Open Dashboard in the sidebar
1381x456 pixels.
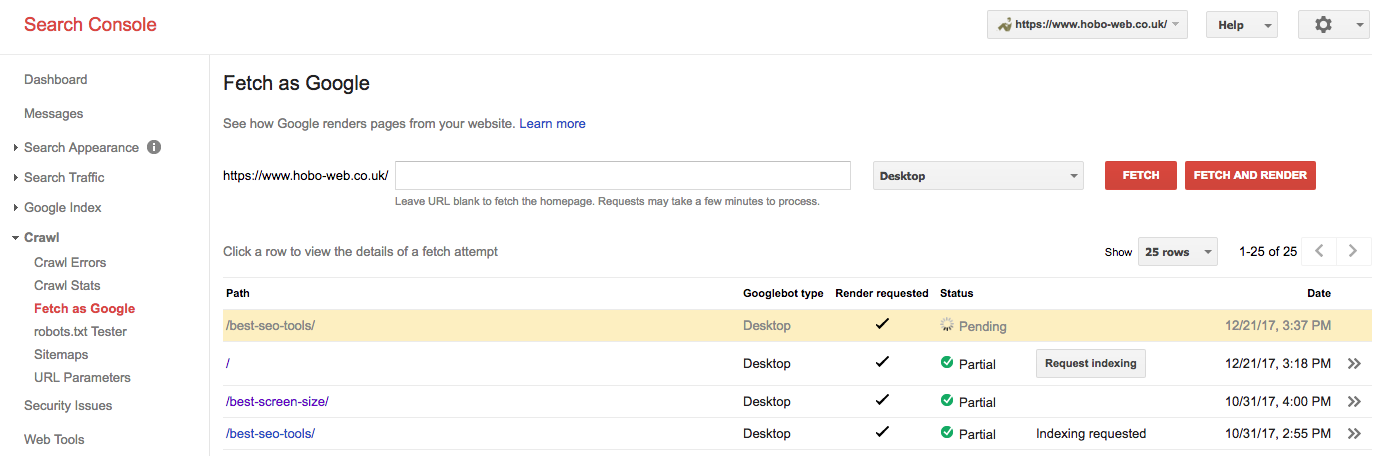tap(56, 79)
